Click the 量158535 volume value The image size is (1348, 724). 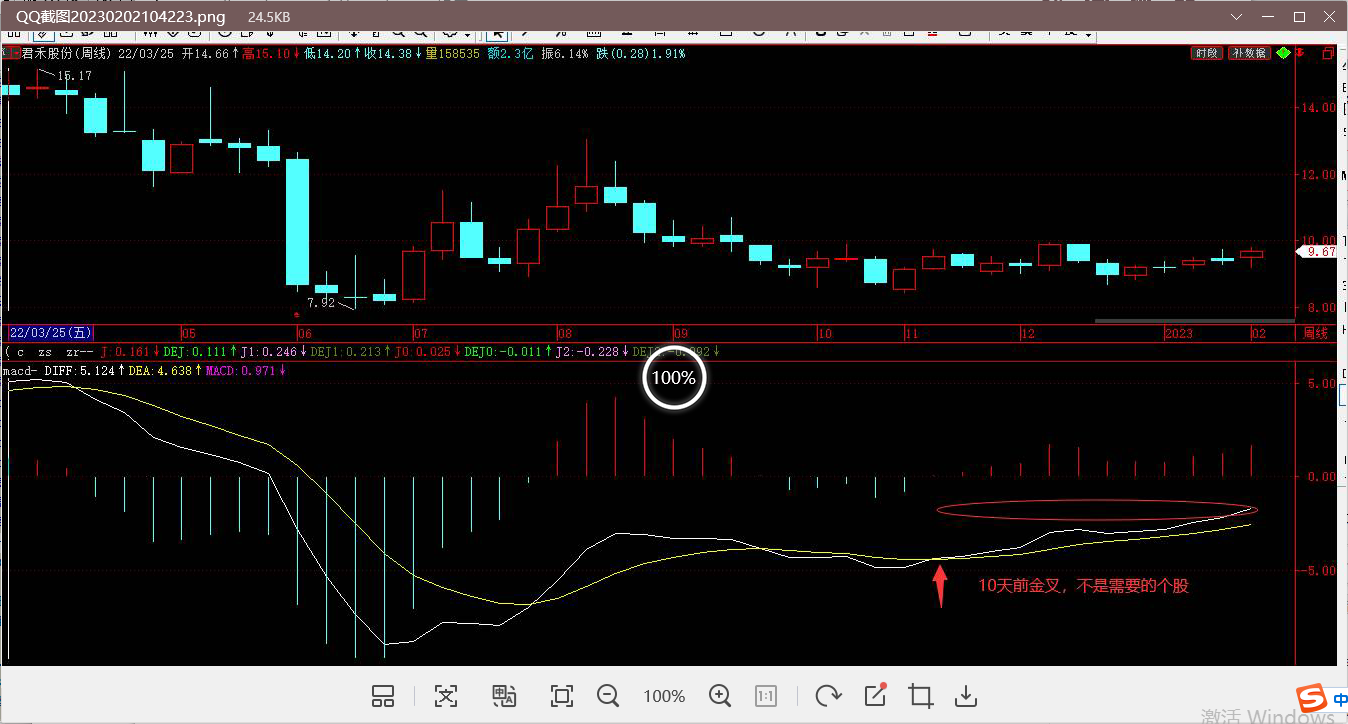click(x=451, y=53)
